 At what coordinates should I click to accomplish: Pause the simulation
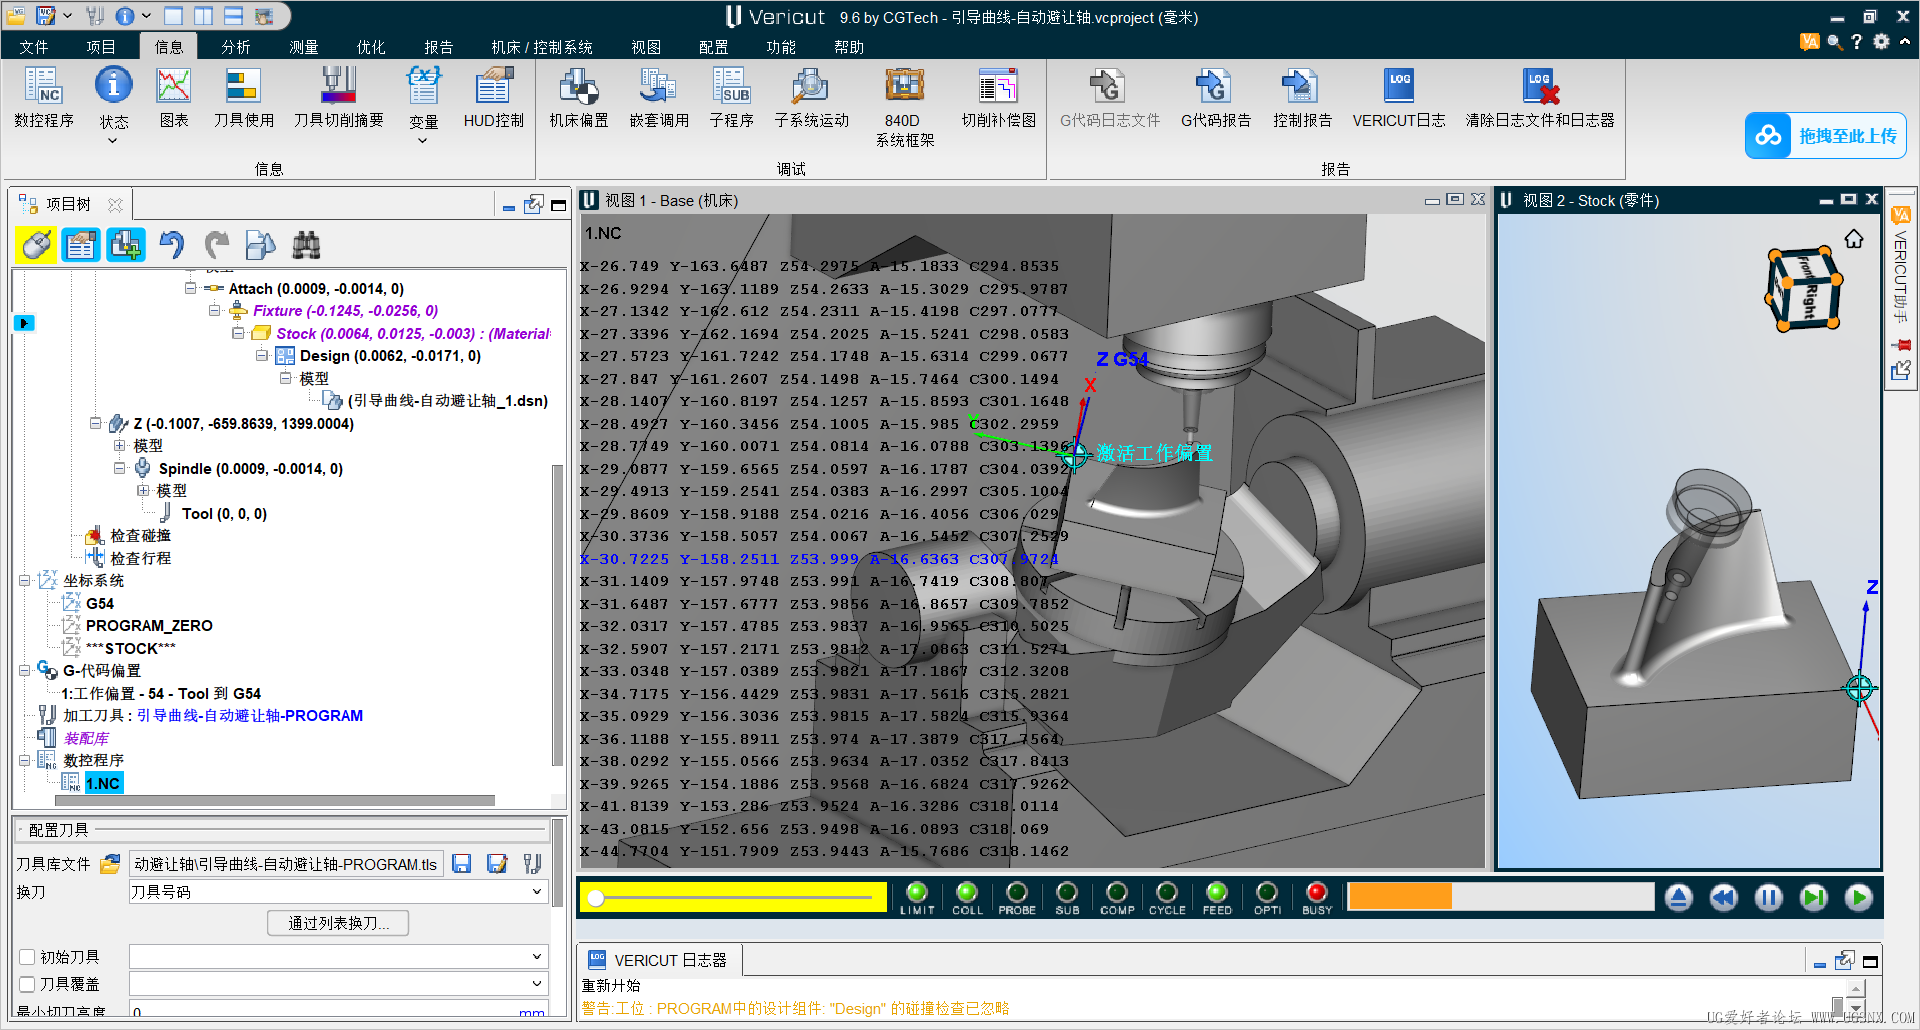pyautogui.click(x=1769, y=898)
